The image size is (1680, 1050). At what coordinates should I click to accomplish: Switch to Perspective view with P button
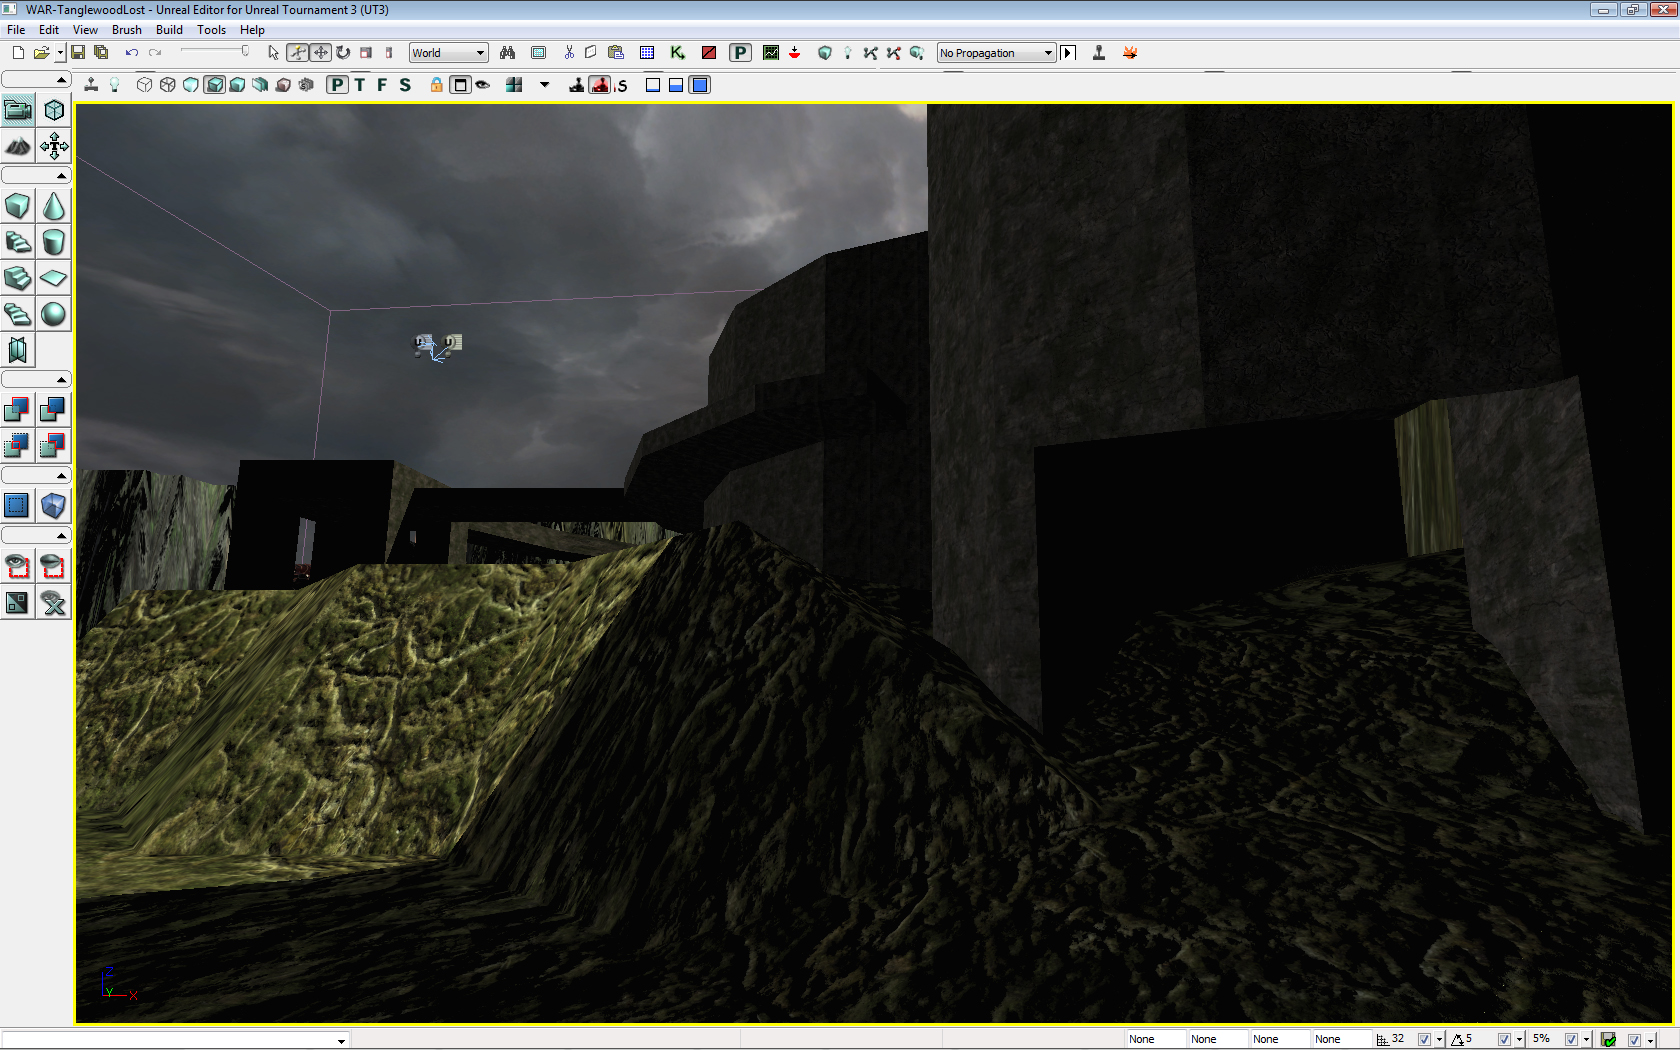[338, 85]
